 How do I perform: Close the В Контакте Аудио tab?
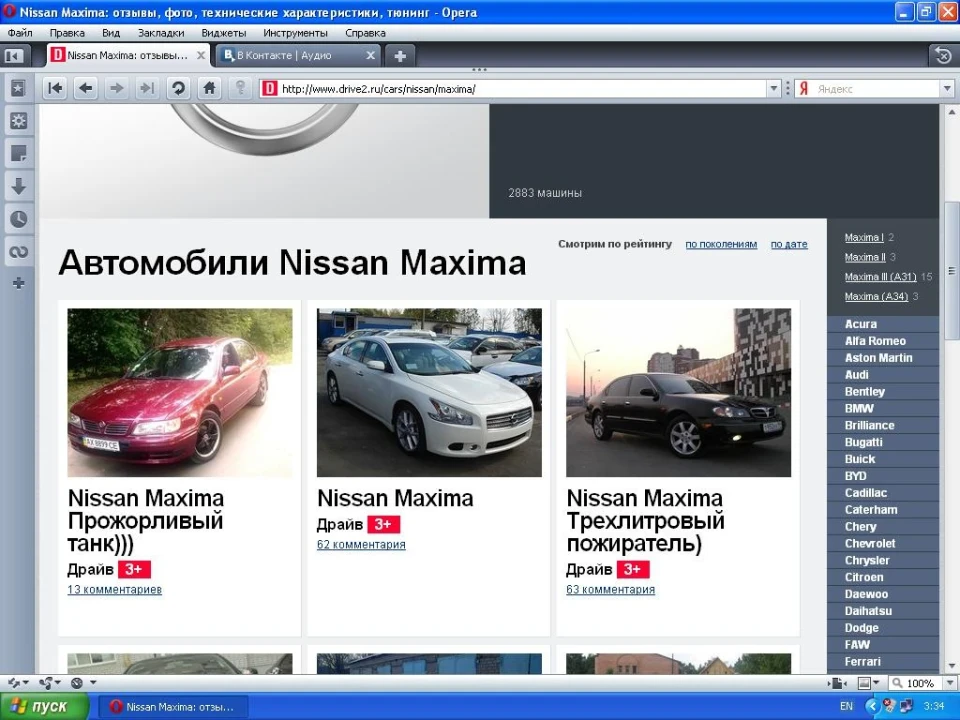(x=370, y=55)
